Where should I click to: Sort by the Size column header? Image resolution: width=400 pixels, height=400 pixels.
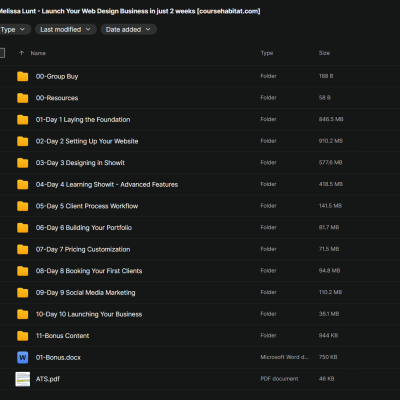[x=324, y=53]
